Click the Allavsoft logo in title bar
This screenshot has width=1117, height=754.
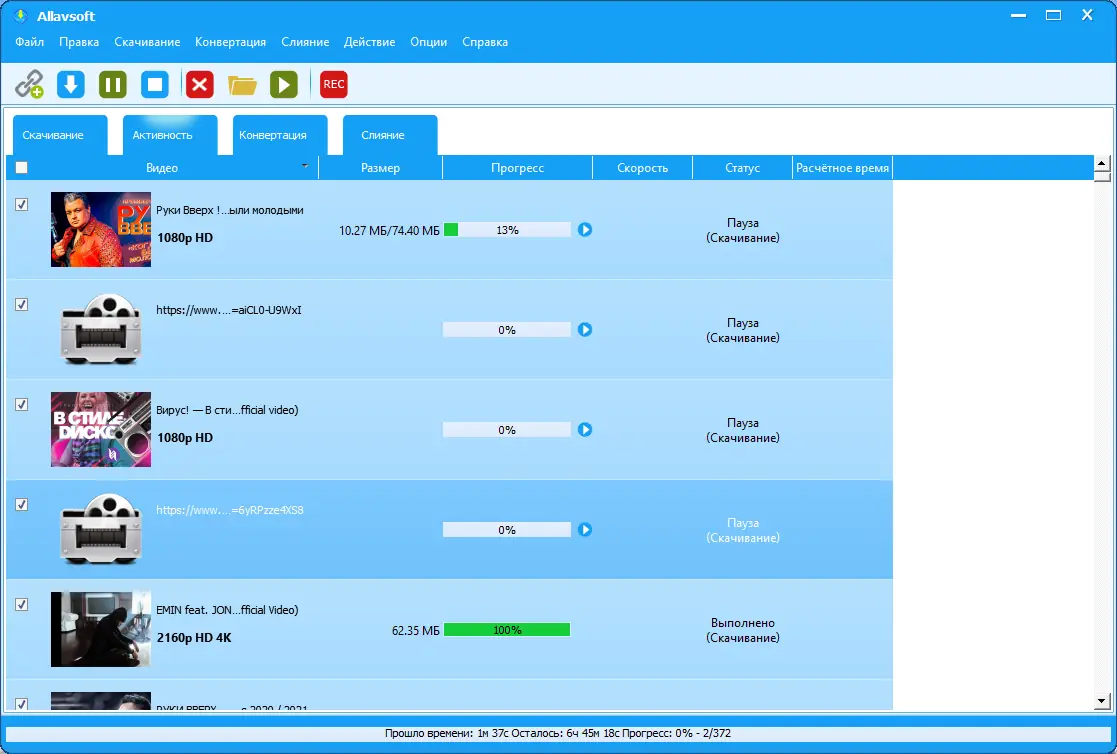(21, 16)
